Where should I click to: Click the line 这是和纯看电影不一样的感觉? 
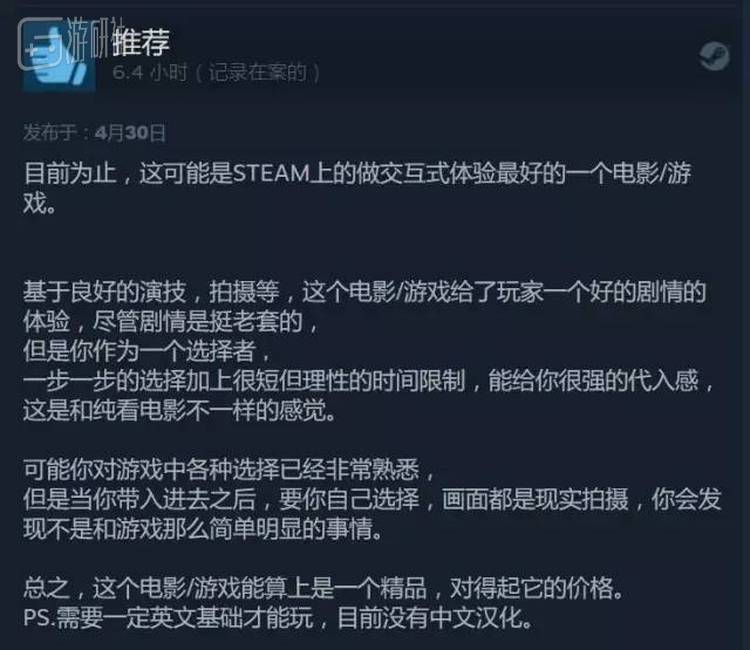point(179,410)
